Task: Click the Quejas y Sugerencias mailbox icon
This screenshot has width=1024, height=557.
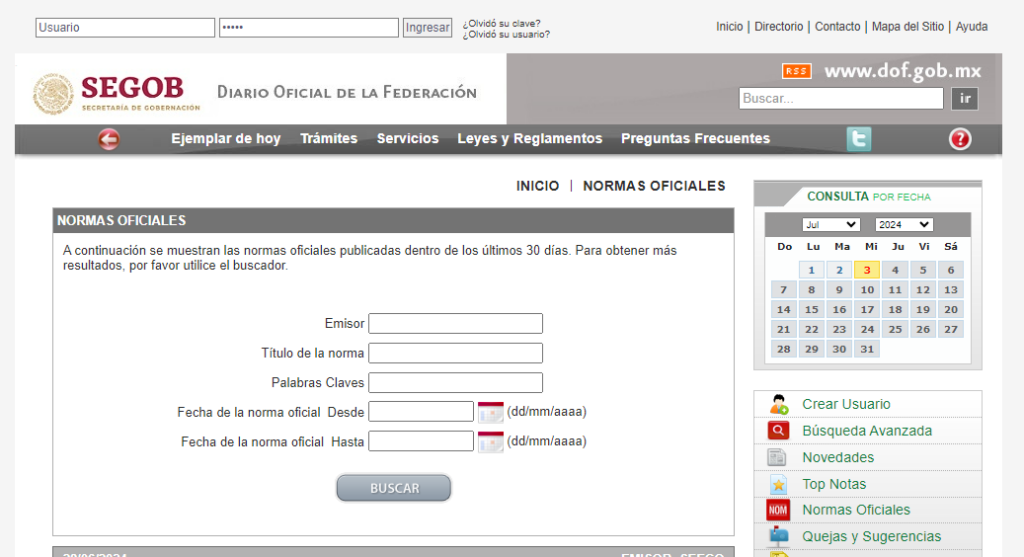Action: point(778,536)
